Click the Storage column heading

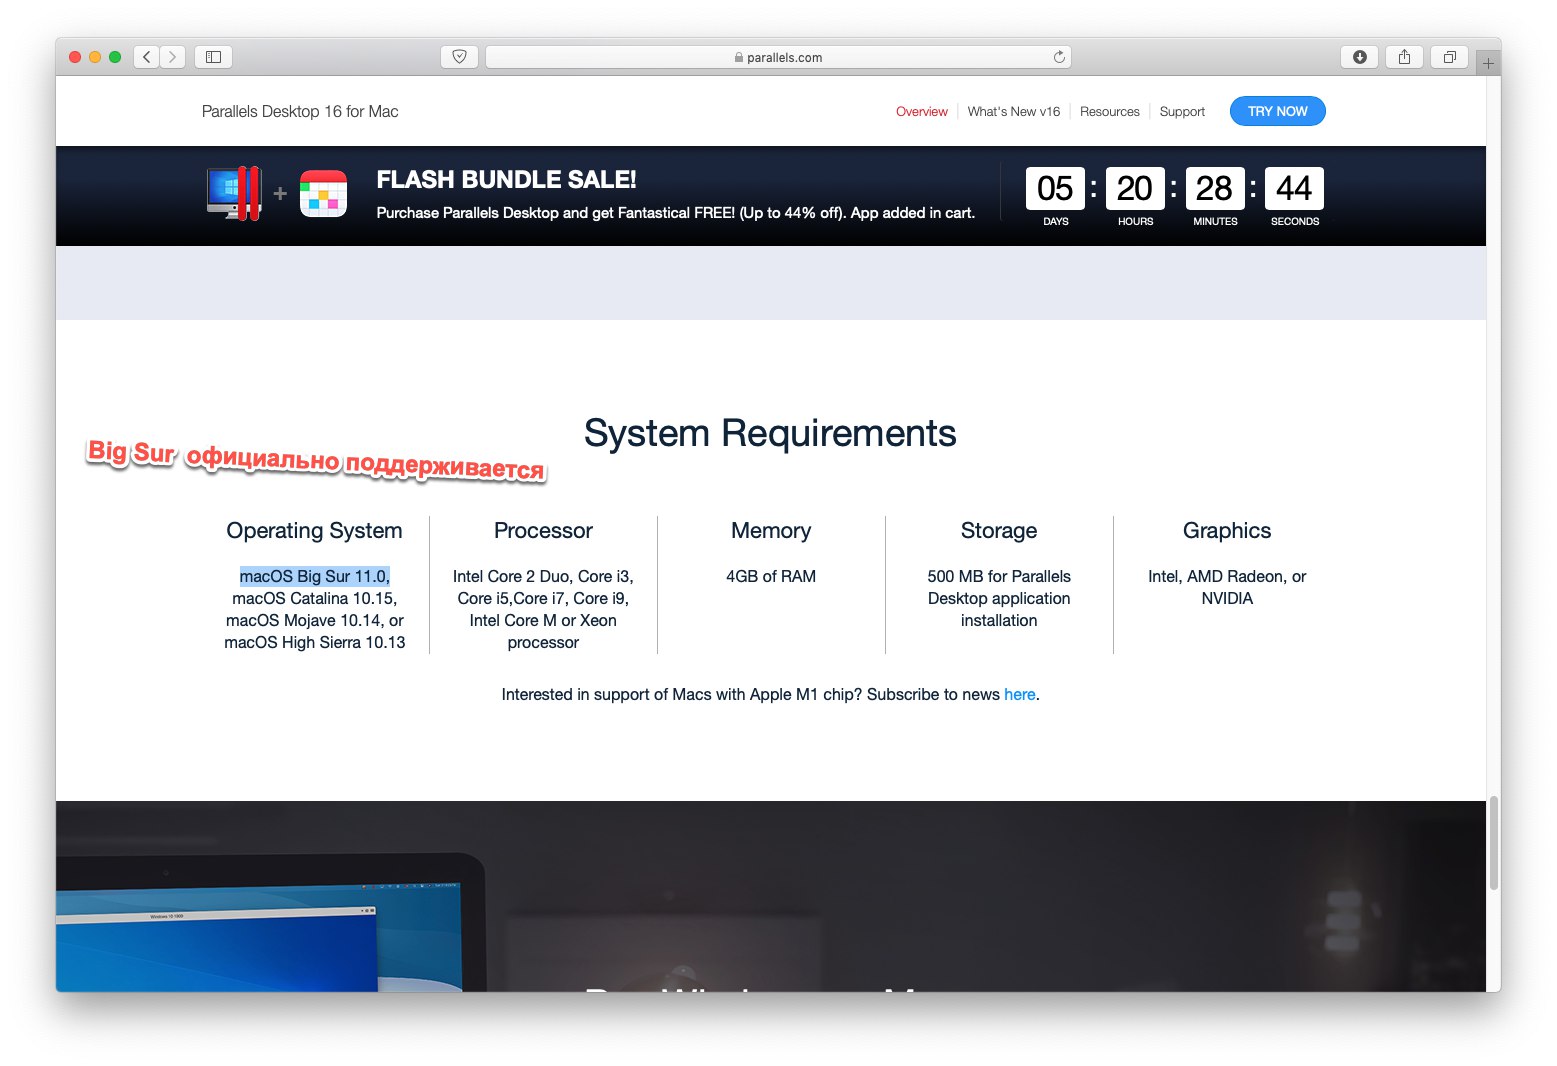tap(999, 531)
